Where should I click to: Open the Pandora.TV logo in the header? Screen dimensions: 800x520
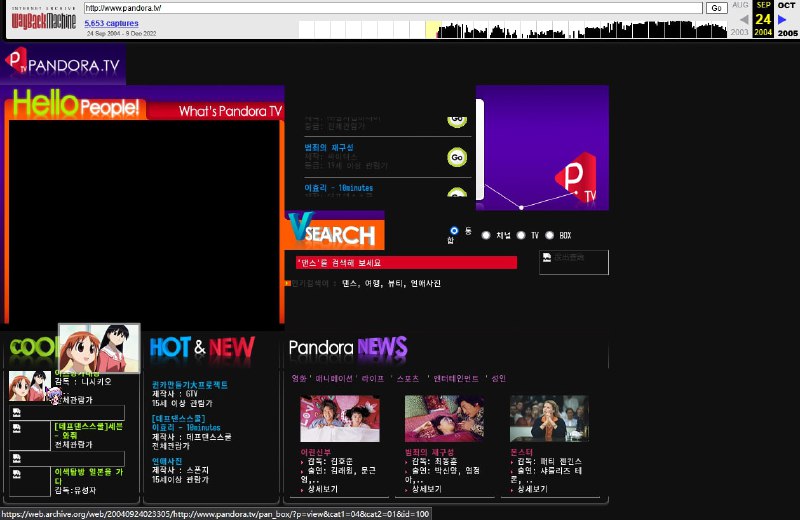[63, 65]
